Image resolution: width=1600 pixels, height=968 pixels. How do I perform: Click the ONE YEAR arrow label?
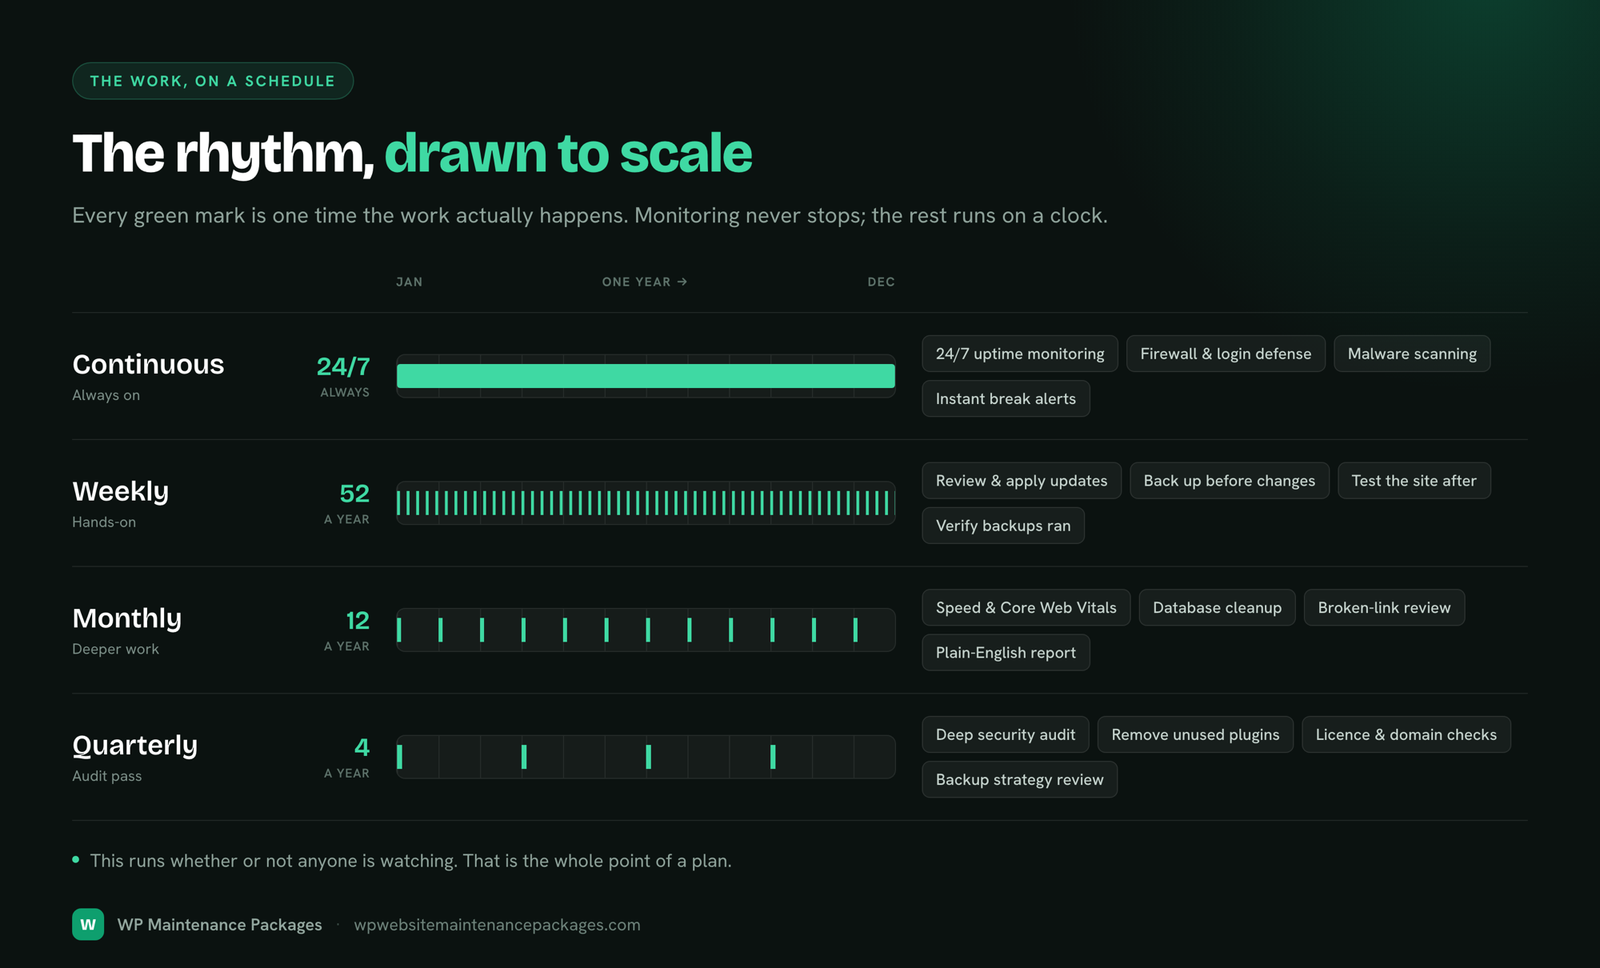point(645,282)
